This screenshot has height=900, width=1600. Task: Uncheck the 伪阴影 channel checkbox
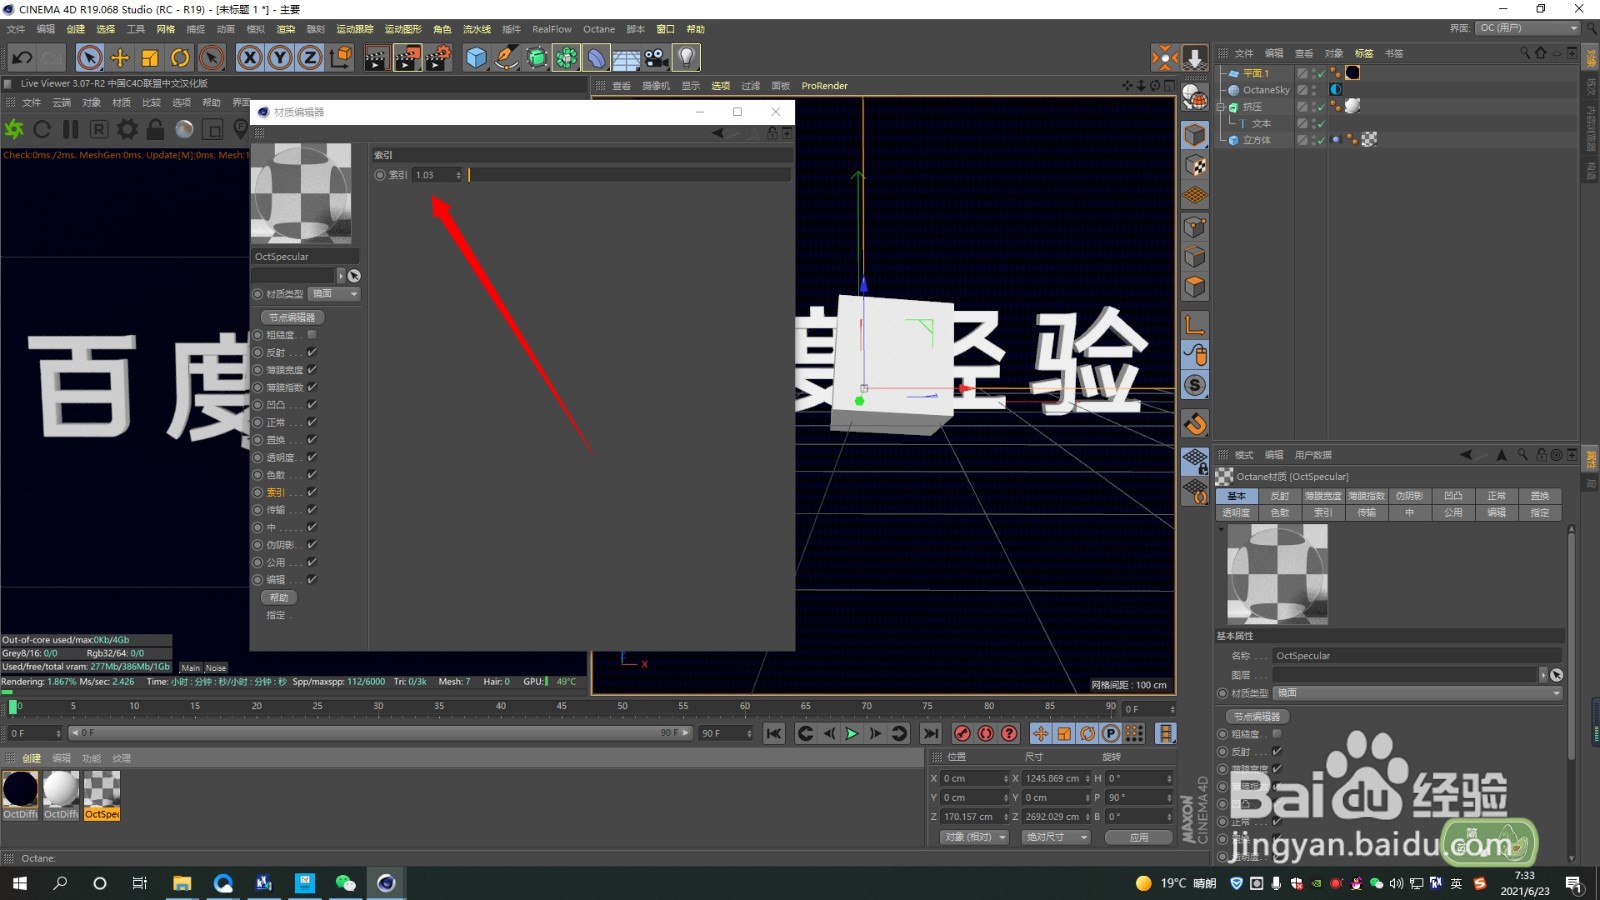[312, 545]
